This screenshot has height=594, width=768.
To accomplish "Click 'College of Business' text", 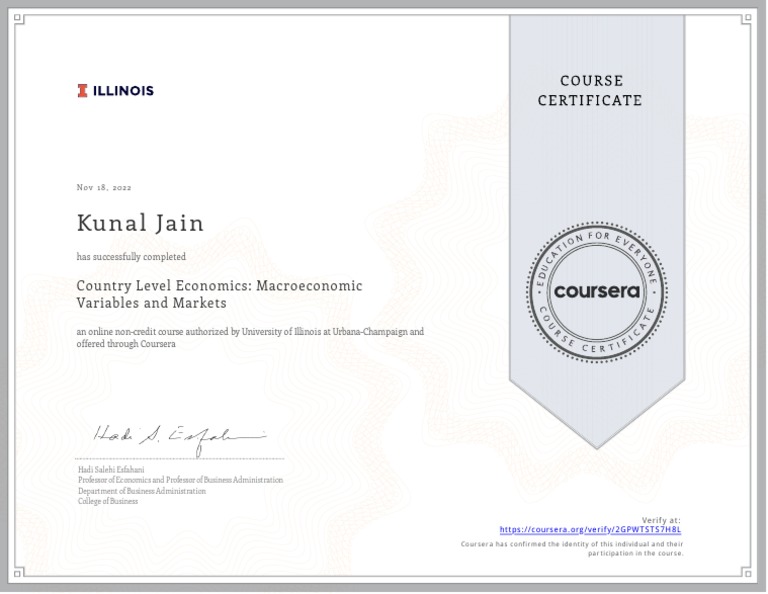I will 108,501.
